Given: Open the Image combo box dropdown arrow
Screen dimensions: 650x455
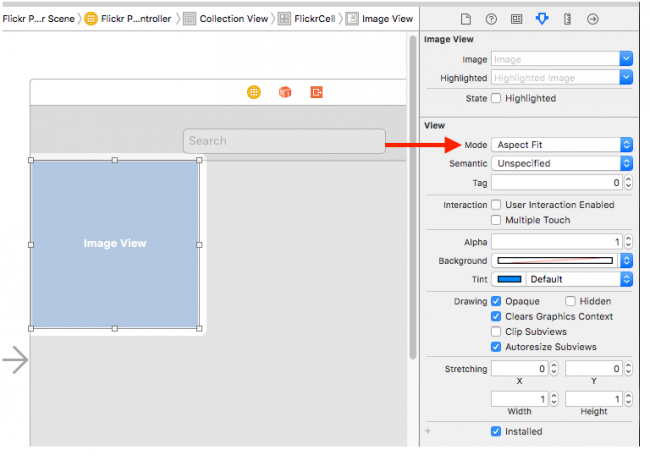Looking at the screenshot, I should 626,60.
